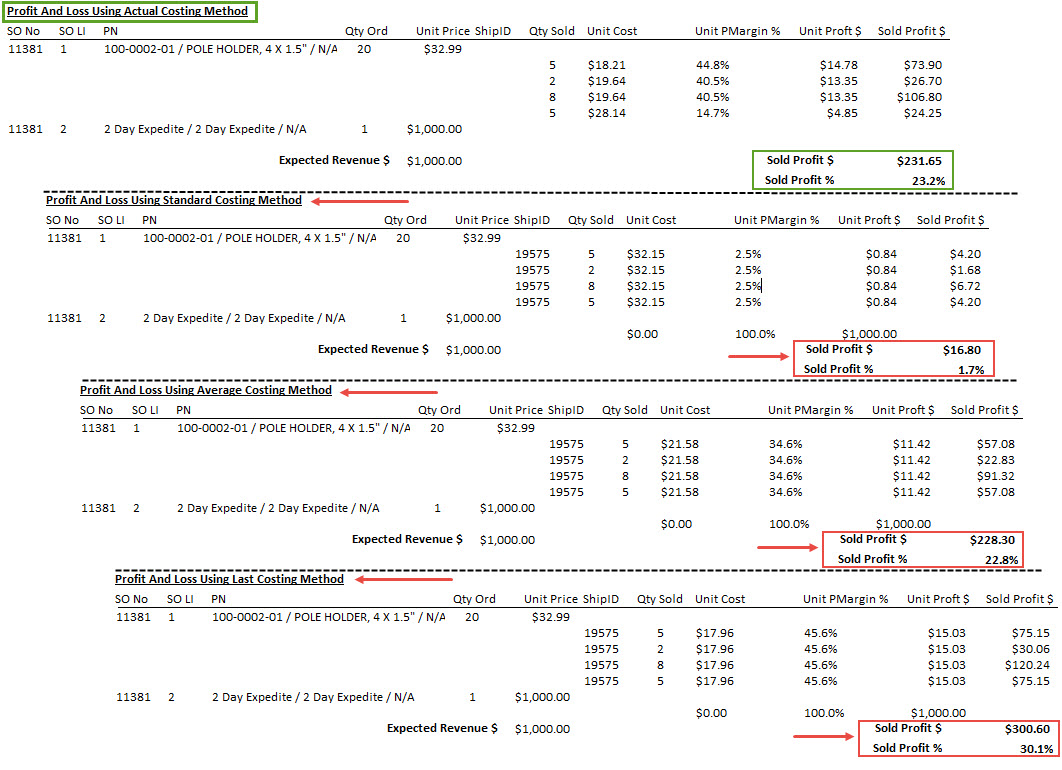
Task: Click the $120.24 sold profit in last costing
Action: pos(1027,665)
